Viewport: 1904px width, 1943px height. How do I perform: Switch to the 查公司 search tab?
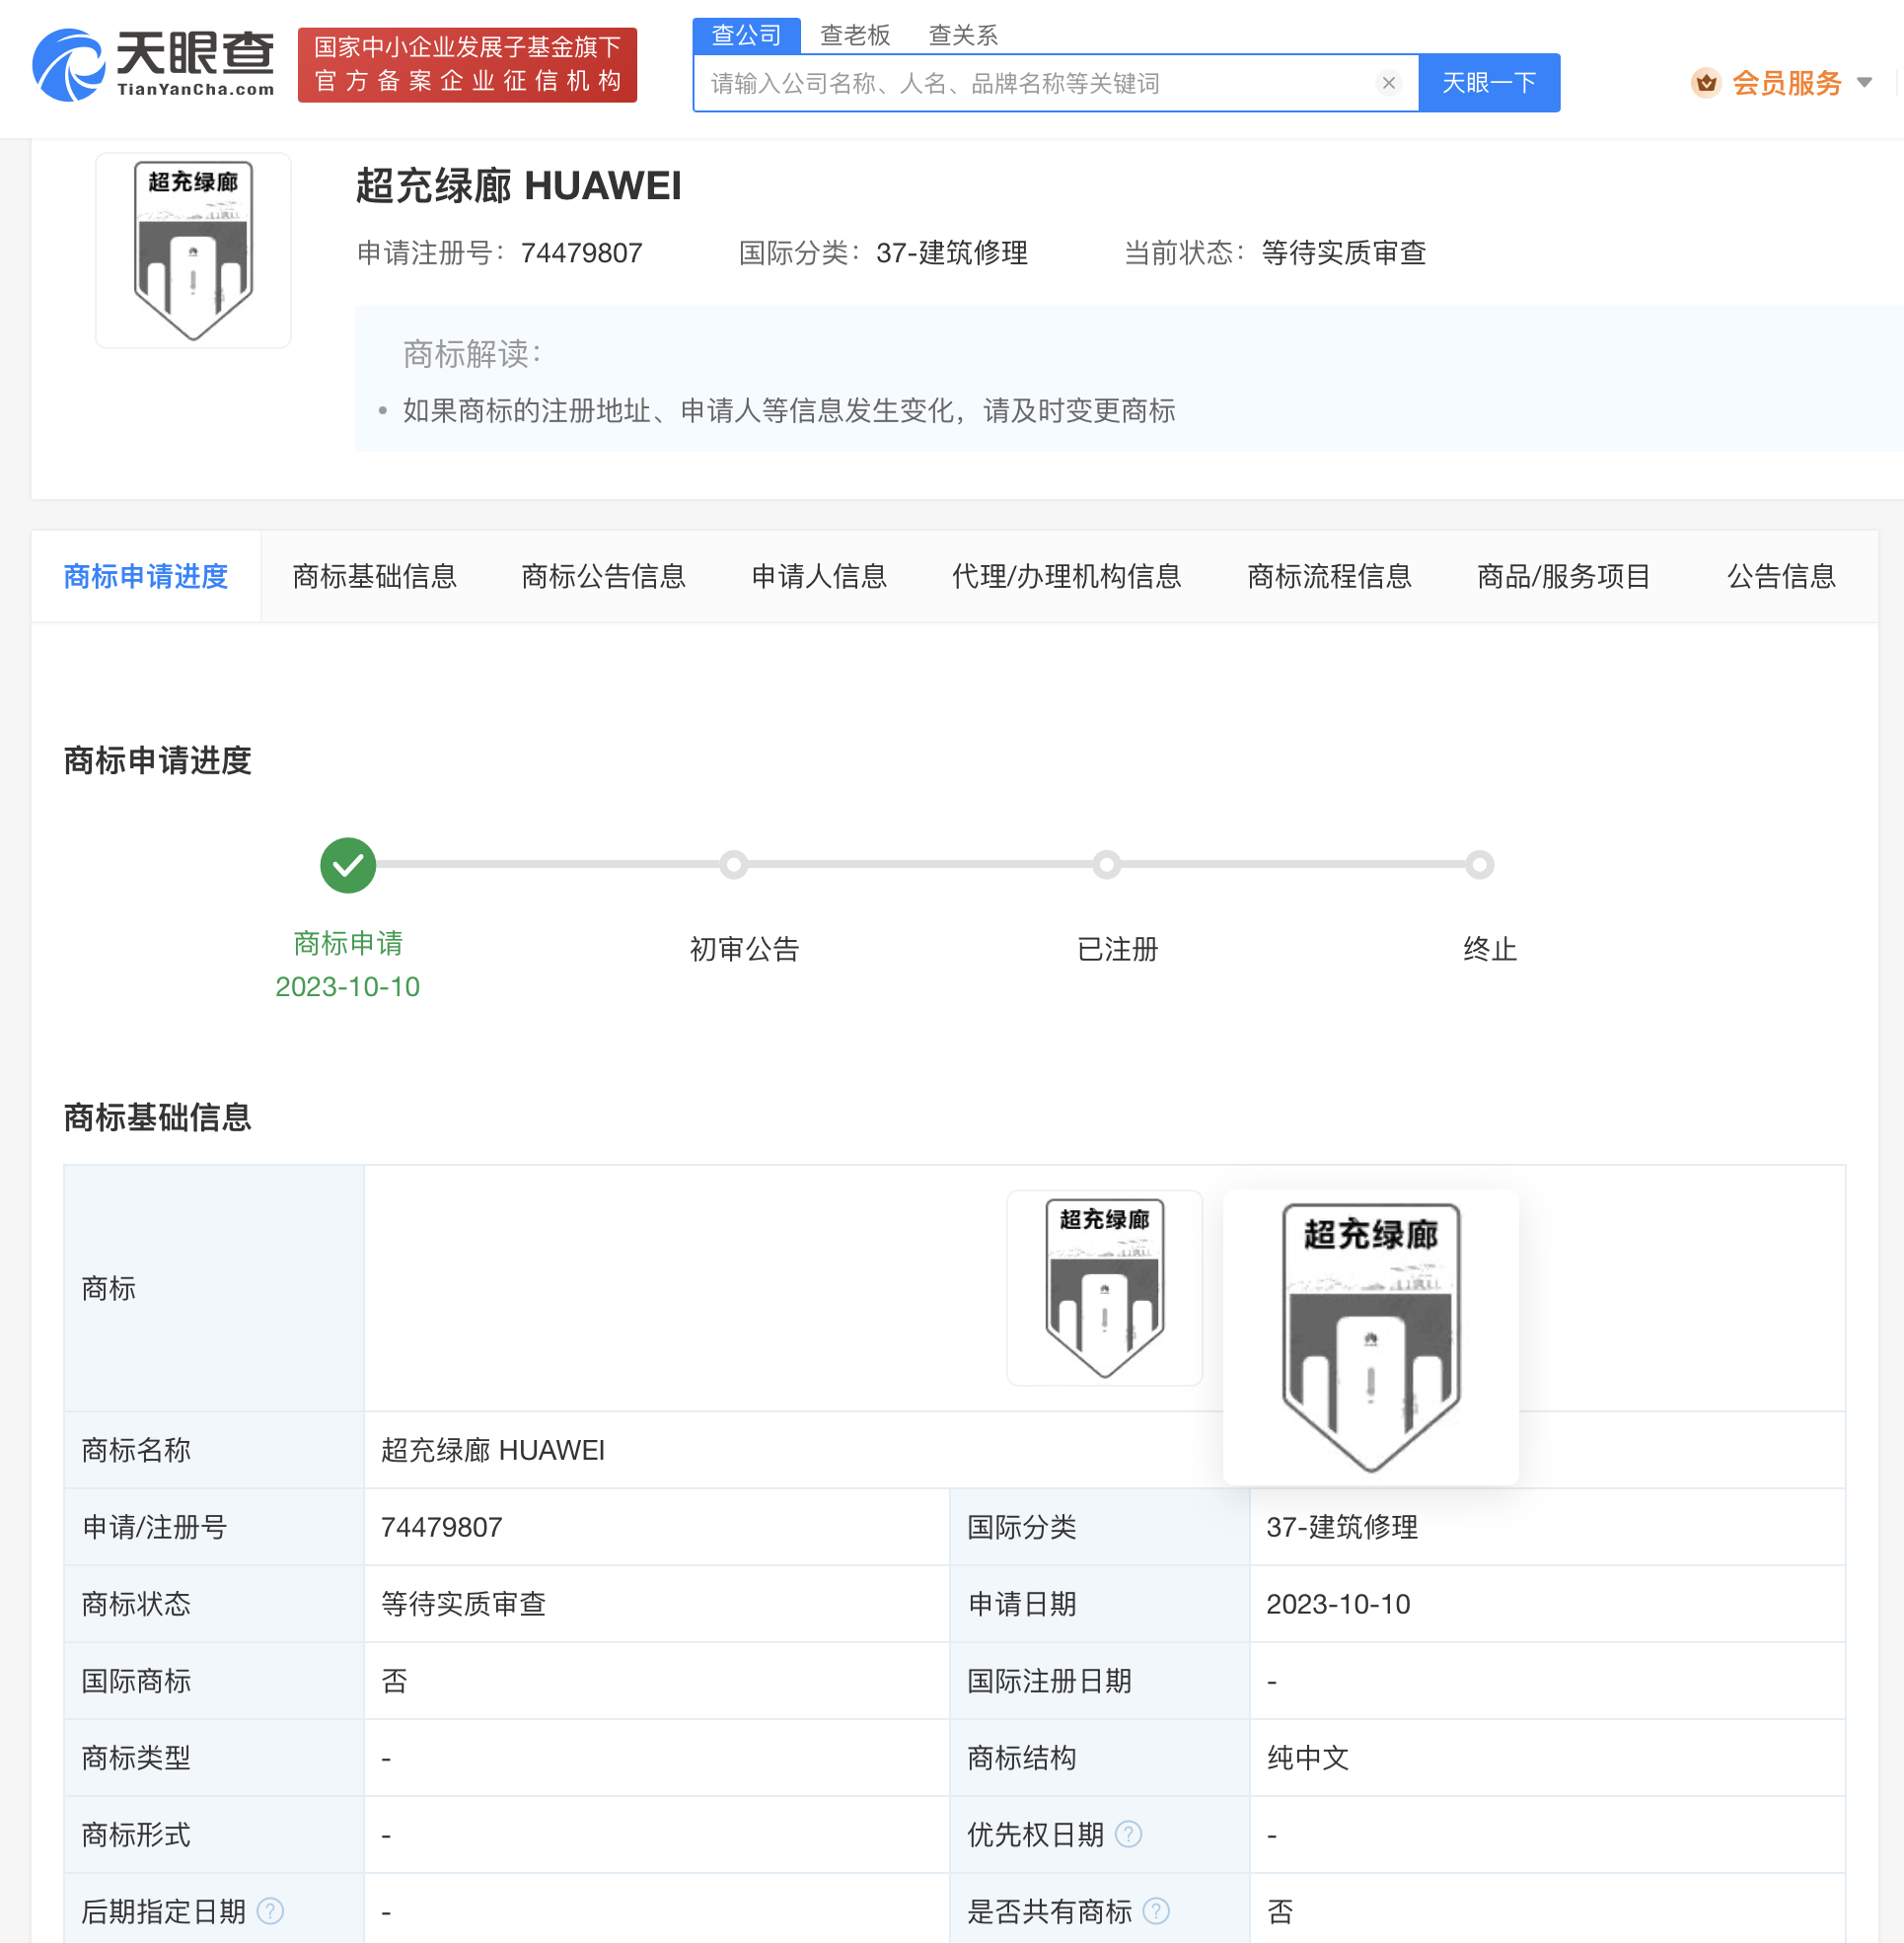746,36
